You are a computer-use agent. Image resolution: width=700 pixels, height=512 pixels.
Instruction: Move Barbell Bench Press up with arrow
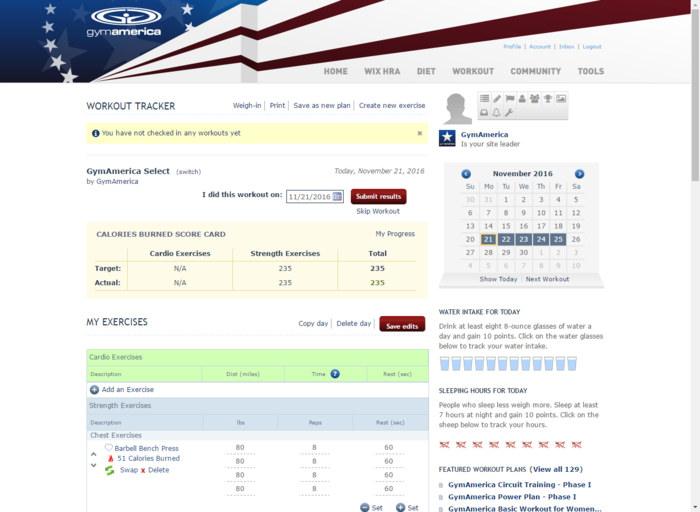click(94, 454)
